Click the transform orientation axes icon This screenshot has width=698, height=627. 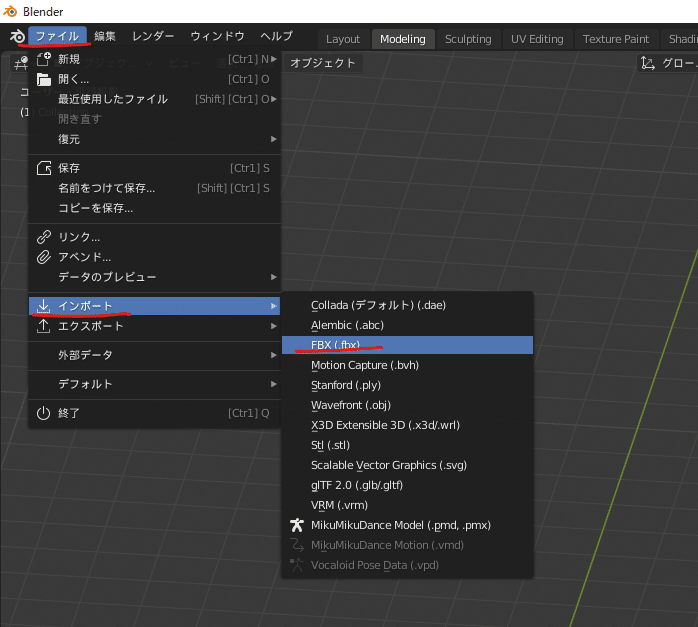point(648,63)
